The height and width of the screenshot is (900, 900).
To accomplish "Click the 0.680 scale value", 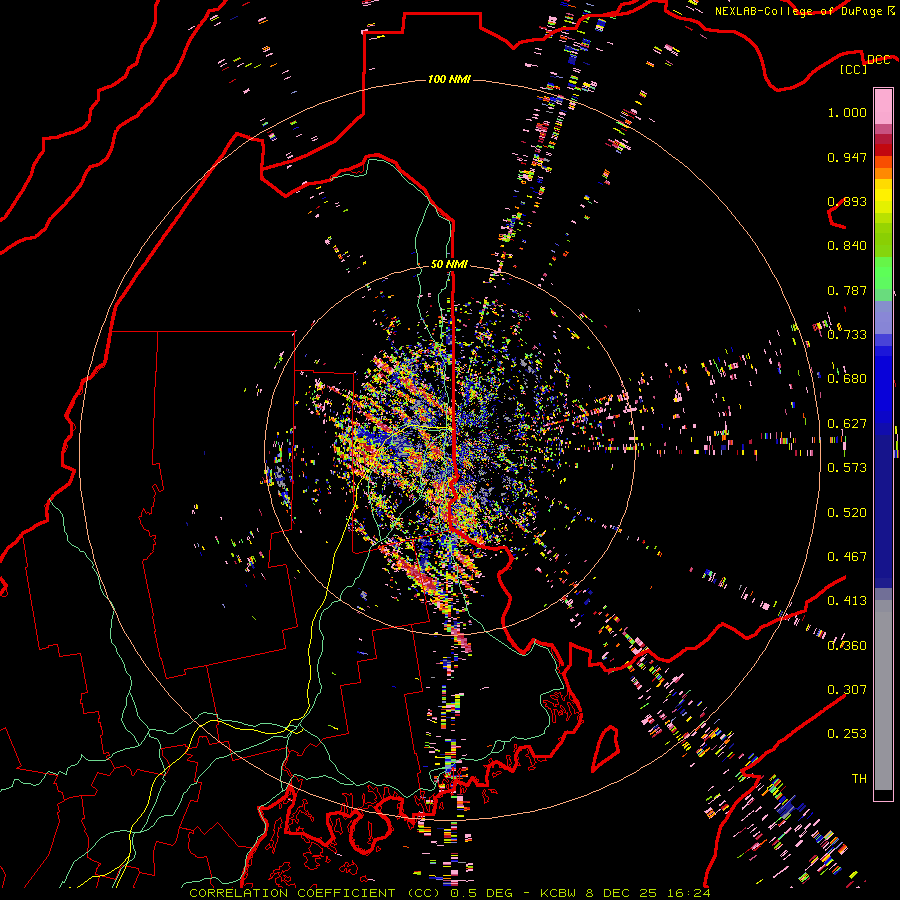I will [847, 379].
